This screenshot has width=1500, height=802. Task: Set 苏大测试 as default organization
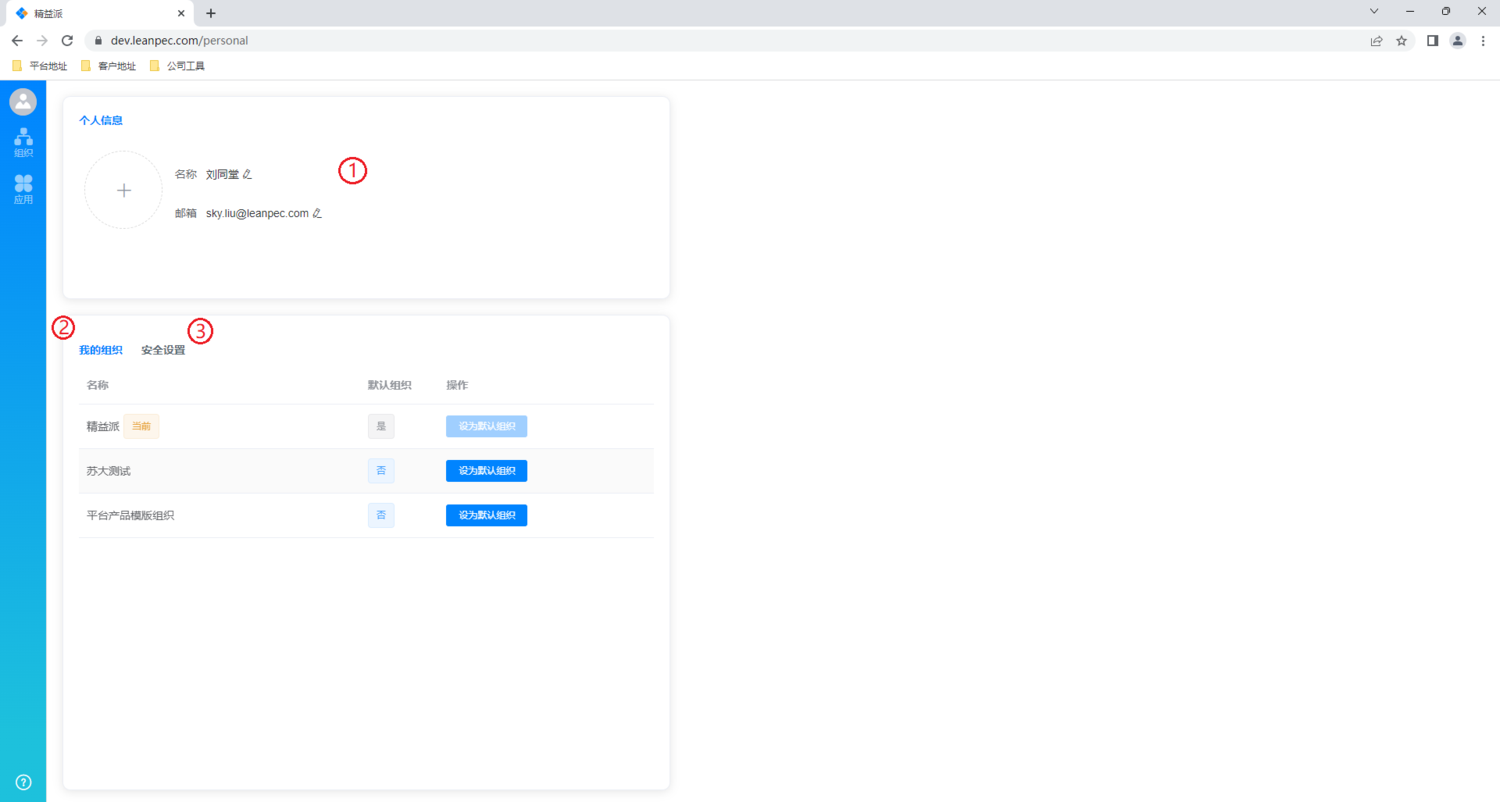pyautogui.click(x=486, y=471)
